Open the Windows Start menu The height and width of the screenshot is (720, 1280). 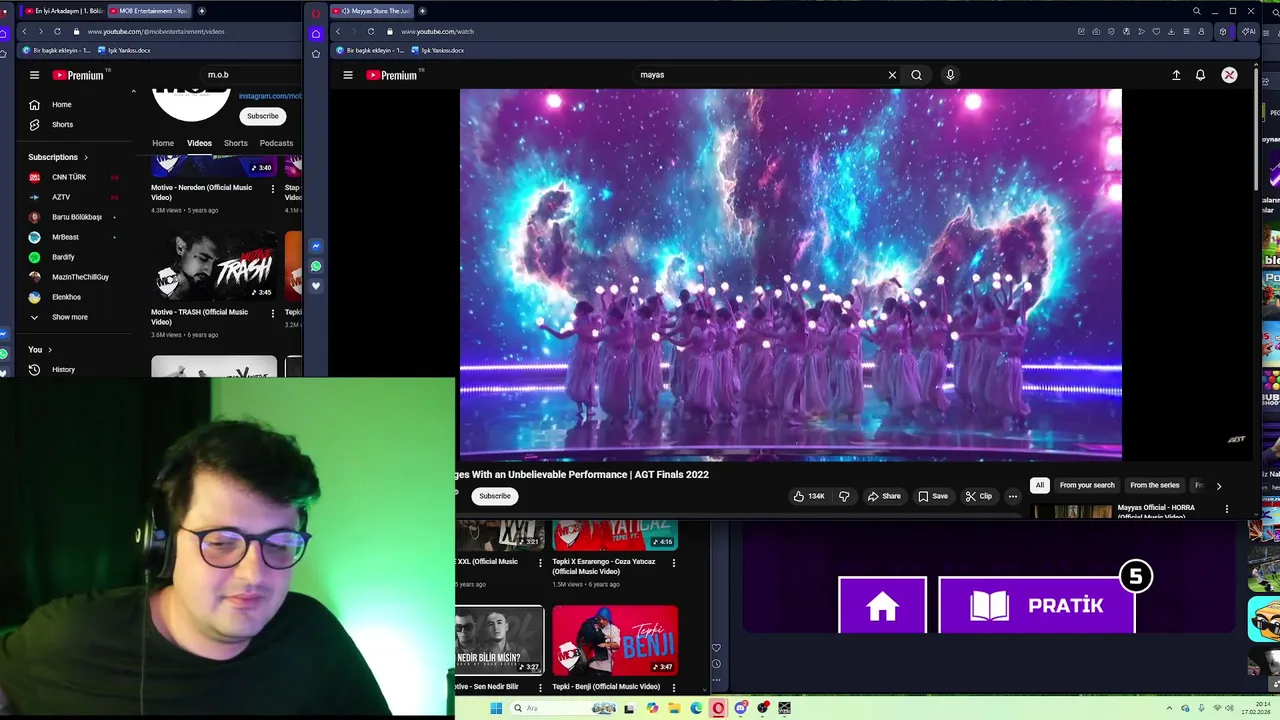coord(496,708)
